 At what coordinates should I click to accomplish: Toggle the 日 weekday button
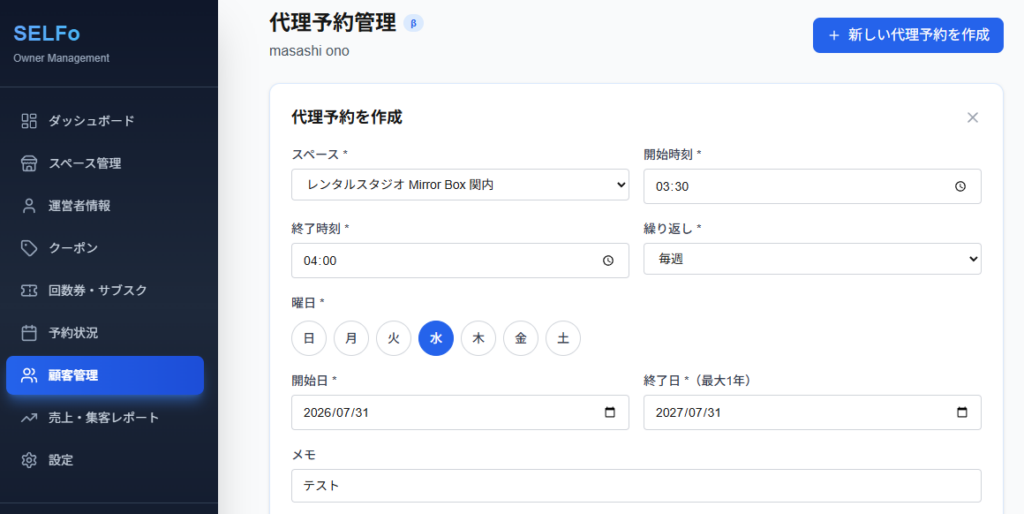[x=309, y=338]
